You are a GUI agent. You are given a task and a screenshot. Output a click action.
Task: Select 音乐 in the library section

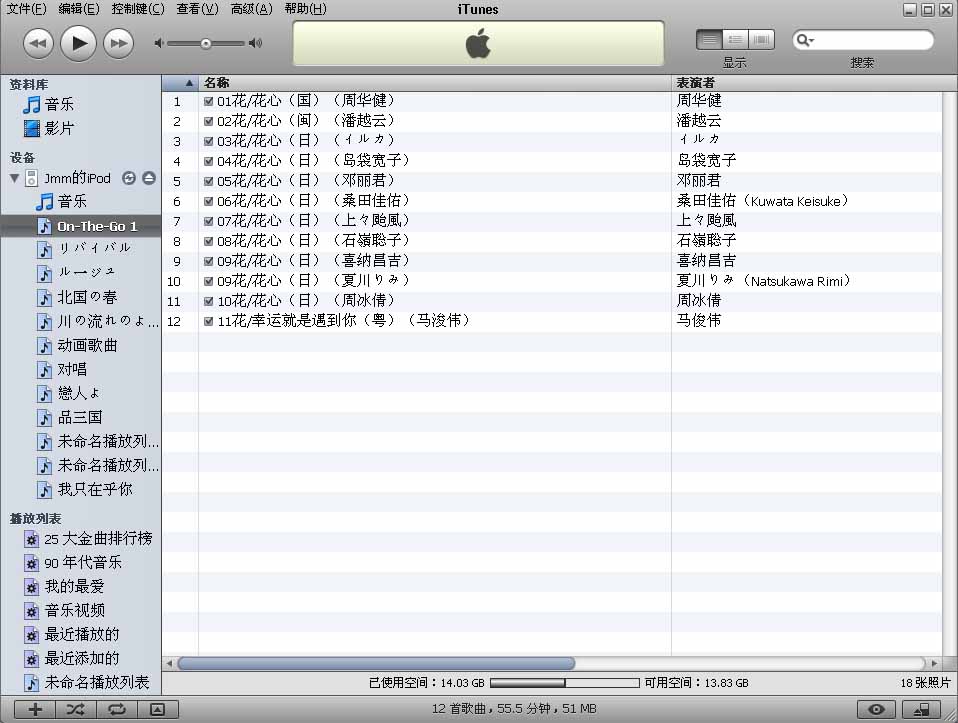(x=59, y=105)
